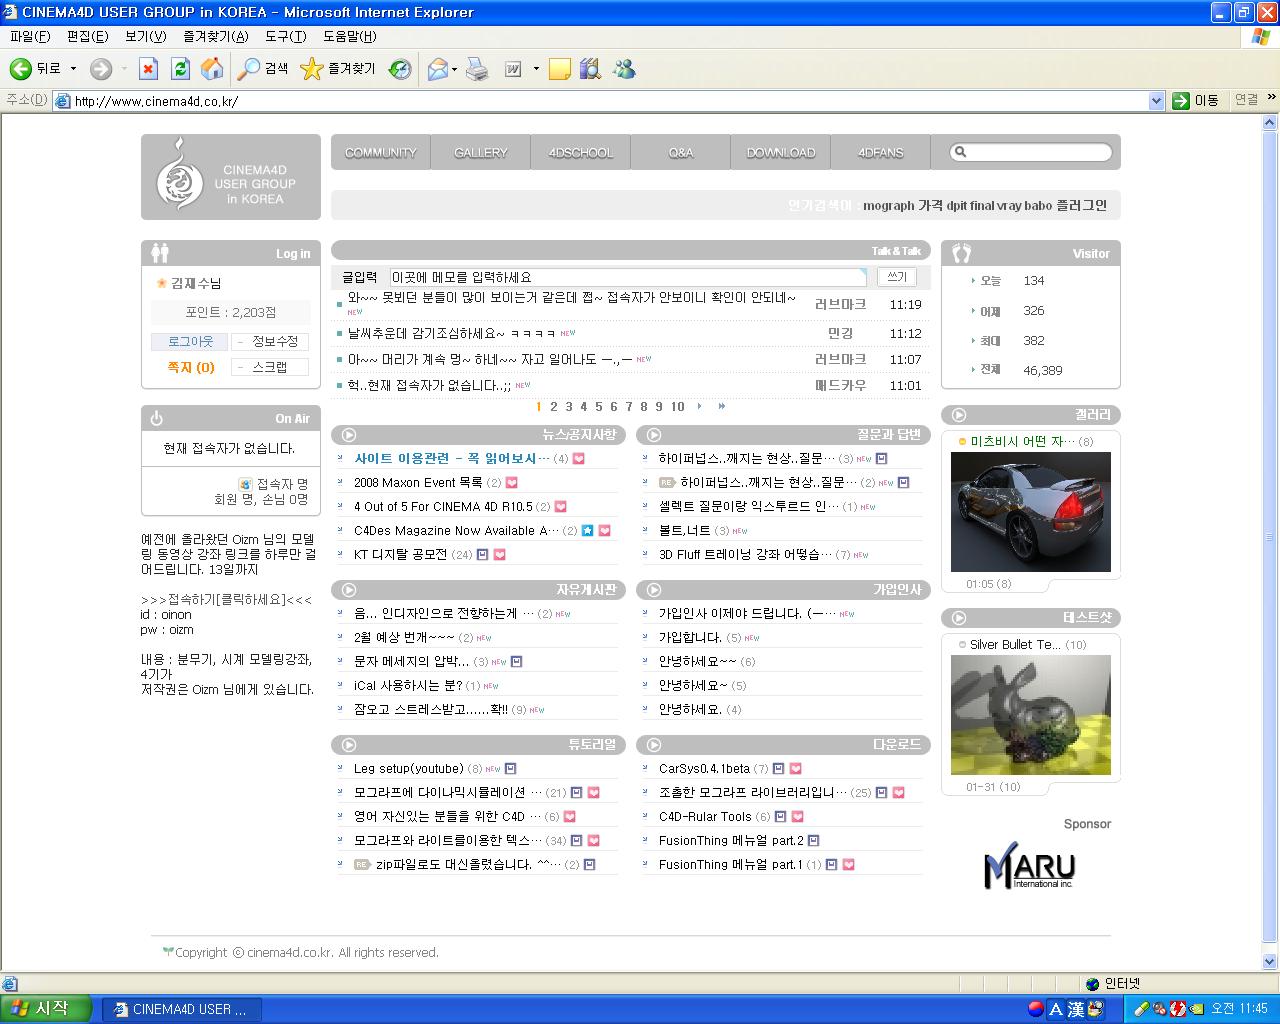Refresh the page with the green arrows icon
The image size is (1280, 1024).
pos(180,68)
